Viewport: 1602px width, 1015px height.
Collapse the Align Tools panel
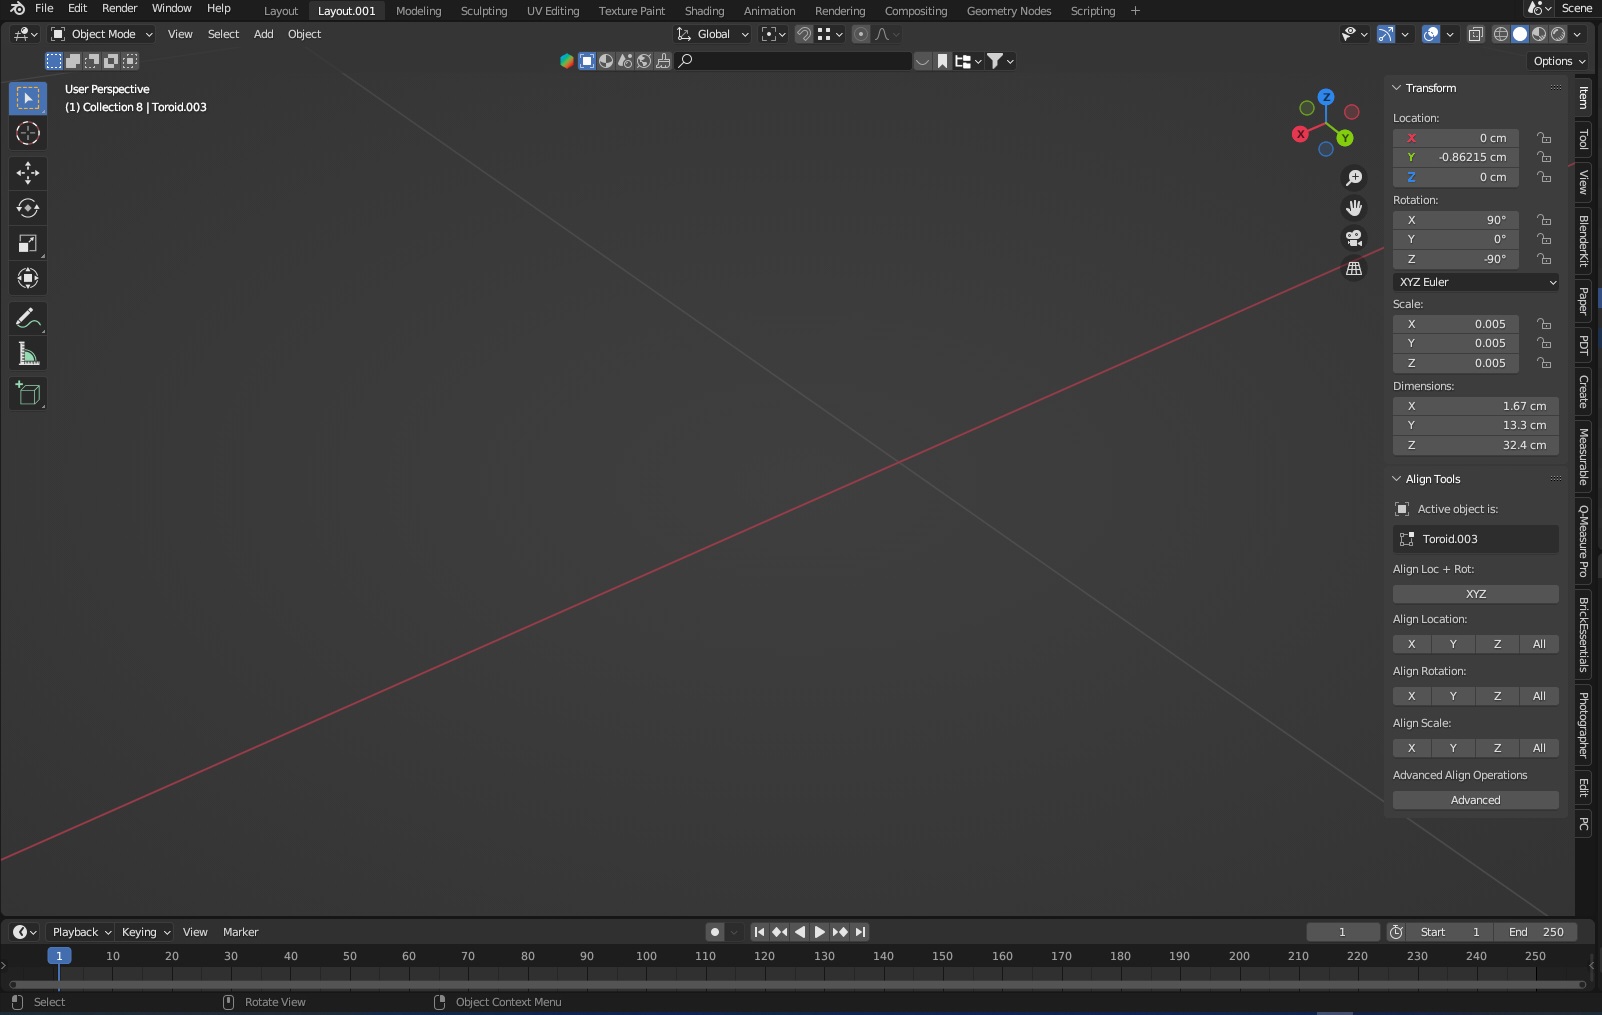[1396, 479]
